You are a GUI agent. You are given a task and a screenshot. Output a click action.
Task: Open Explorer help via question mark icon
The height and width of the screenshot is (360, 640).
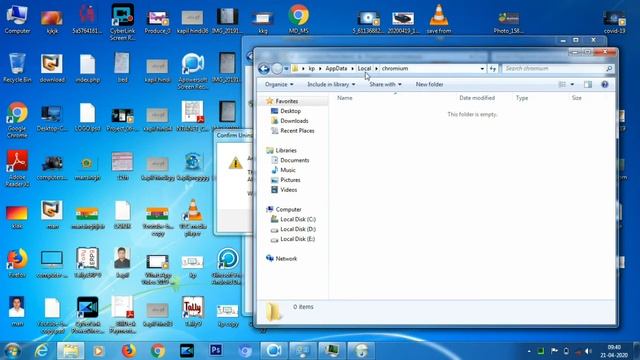[x=605, y=84]
